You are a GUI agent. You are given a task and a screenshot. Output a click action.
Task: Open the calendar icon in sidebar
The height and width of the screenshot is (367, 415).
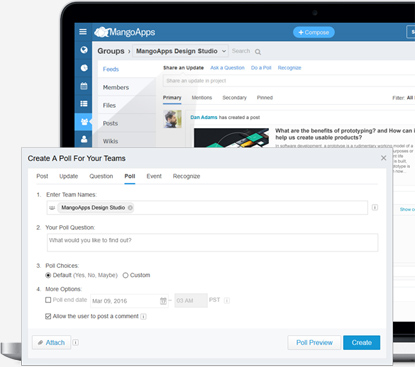[84, 86]
